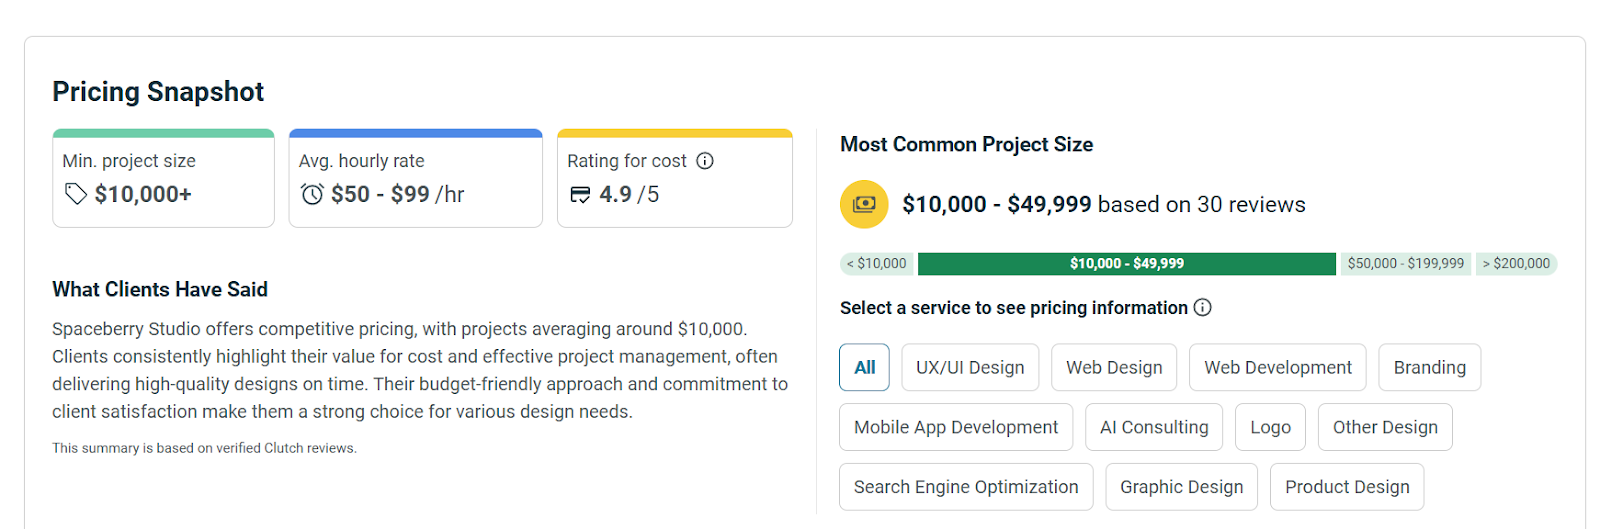
Task: Choose the Logo service button
Action: click(x=1270, y=427)
